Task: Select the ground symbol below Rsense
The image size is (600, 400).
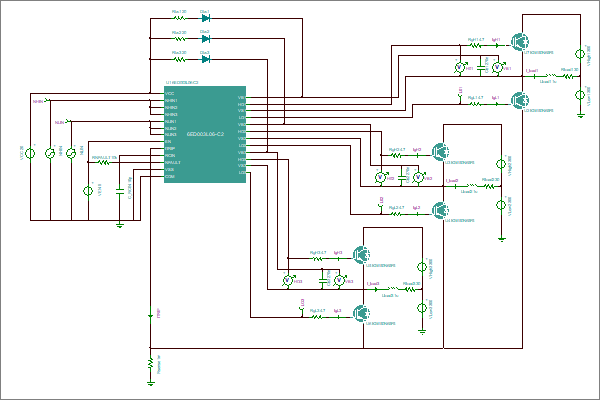Action: (151, 383)
